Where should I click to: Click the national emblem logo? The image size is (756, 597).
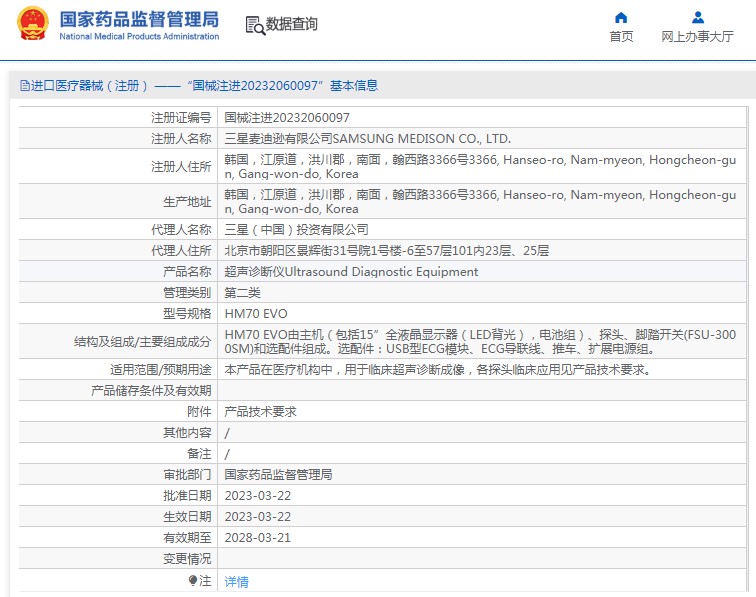(x=32, y=24)
